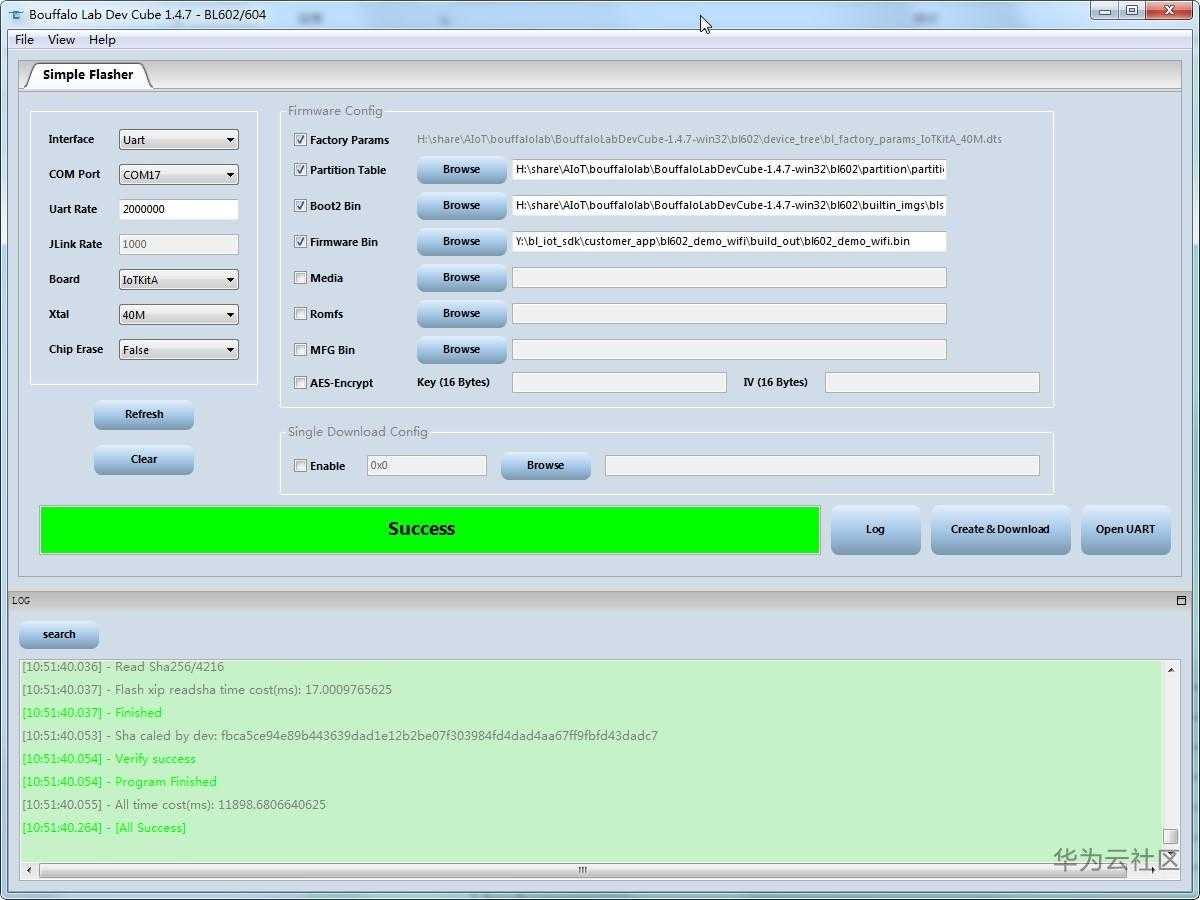Click the Media path field
Screen dimensions: 1200x900
729,278
